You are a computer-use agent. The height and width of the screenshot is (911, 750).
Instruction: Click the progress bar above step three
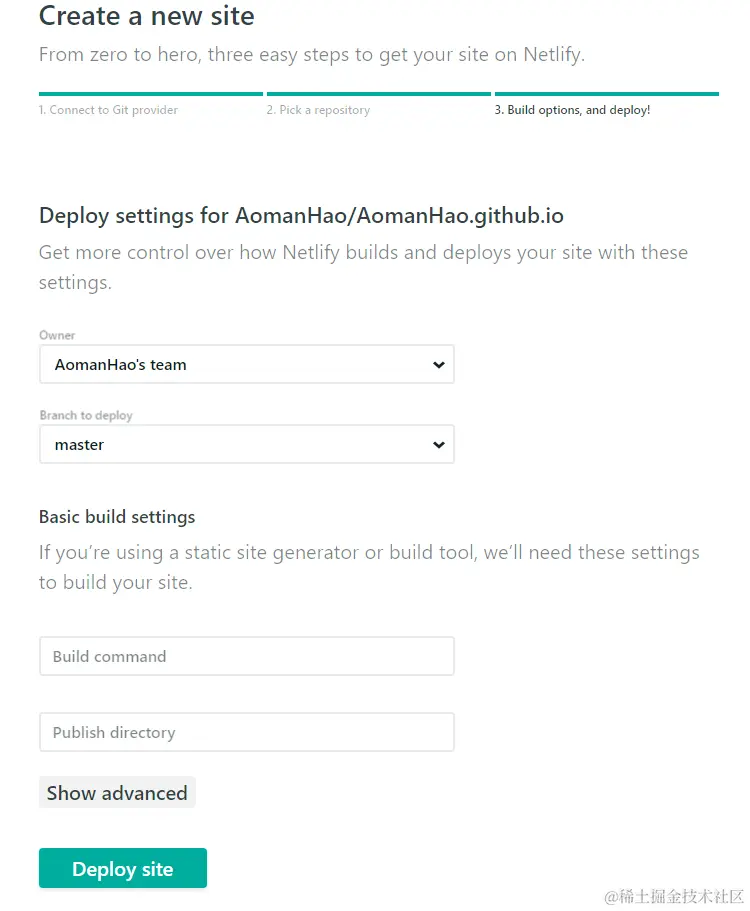[x=607, y=94]
